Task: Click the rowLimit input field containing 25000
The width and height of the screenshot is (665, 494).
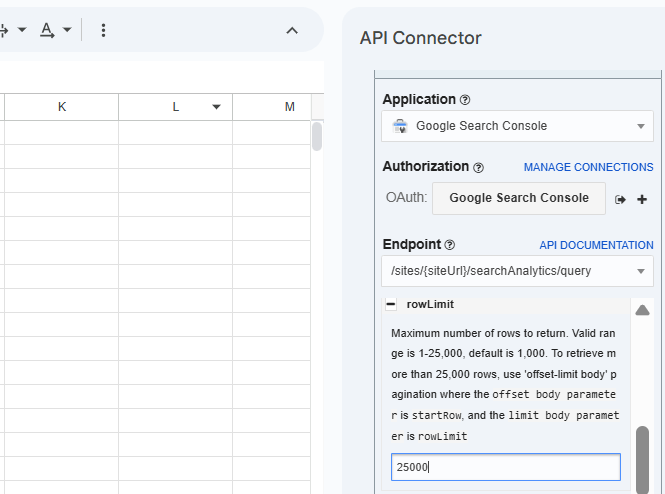Action: pyautogui.click(x=505, y=467)
